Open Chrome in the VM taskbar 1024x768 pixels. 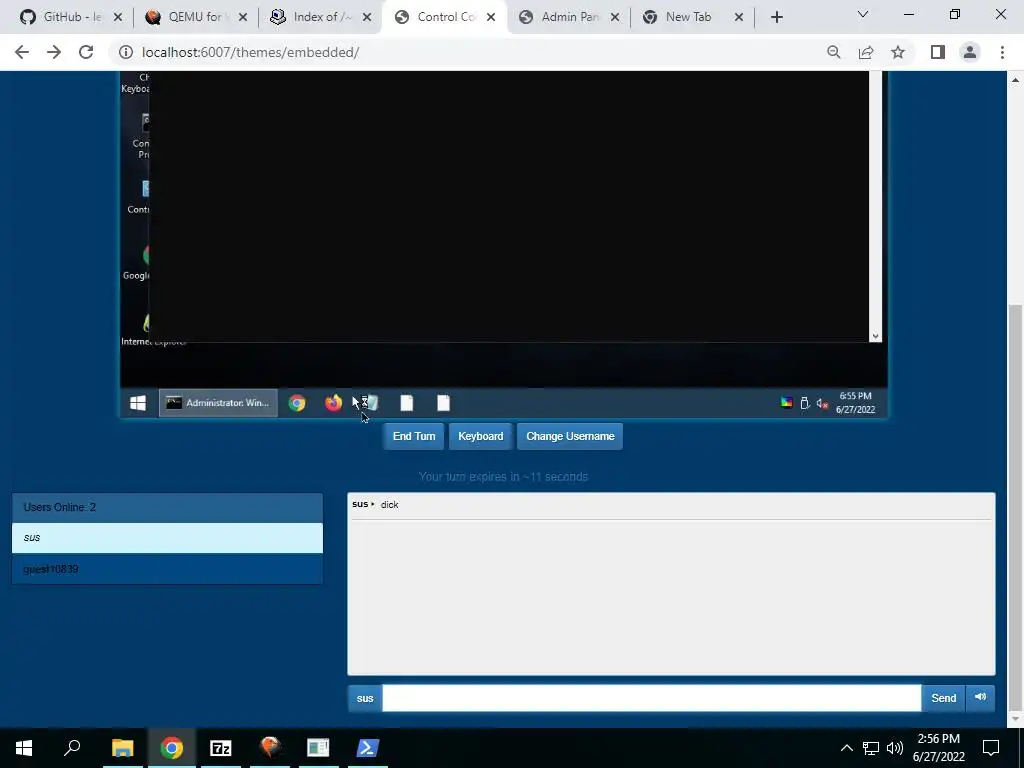297,403
